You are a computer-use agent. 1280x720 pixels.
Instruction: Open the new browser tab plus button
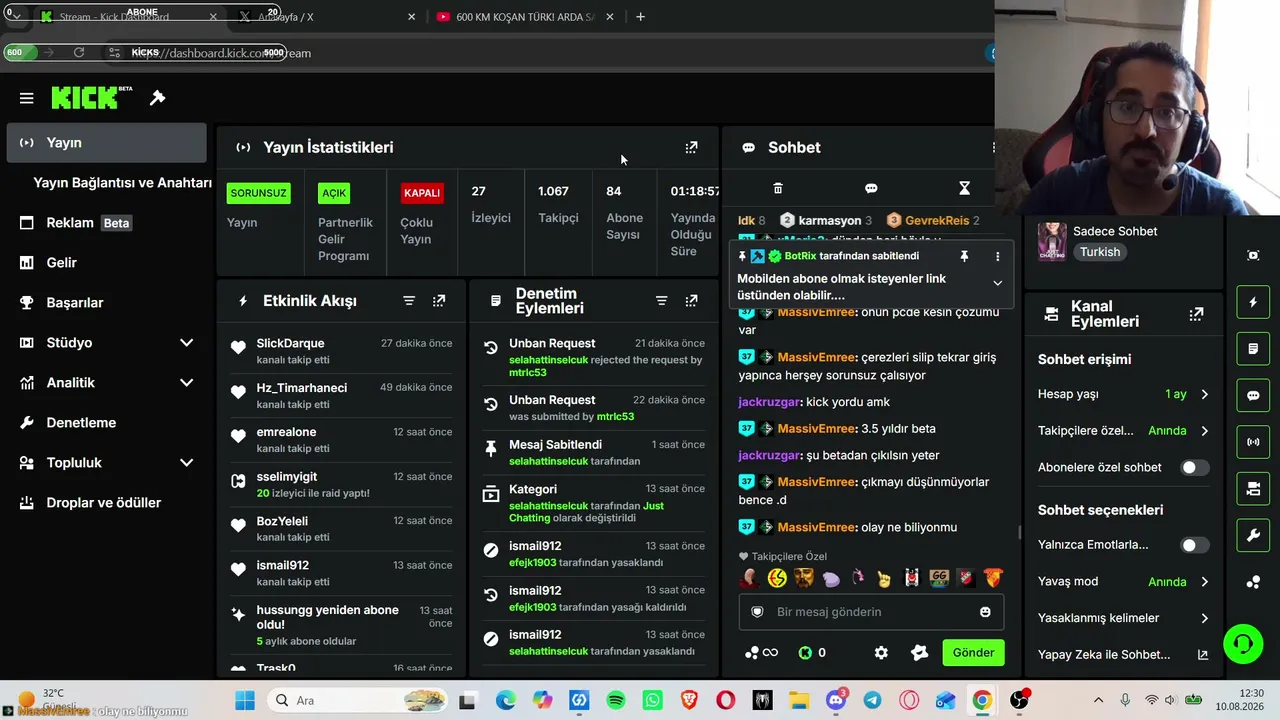(x=640, y=17)
